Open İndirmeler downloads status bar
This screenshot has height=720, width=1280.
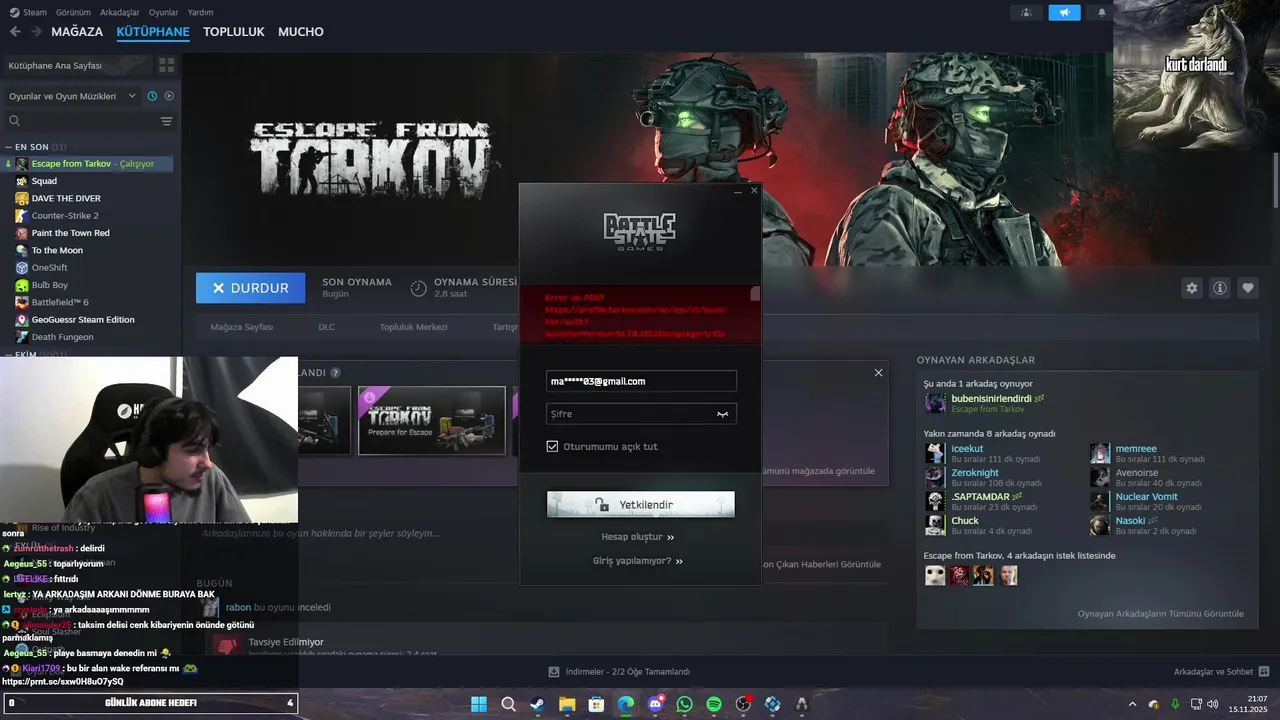point(620,672)
